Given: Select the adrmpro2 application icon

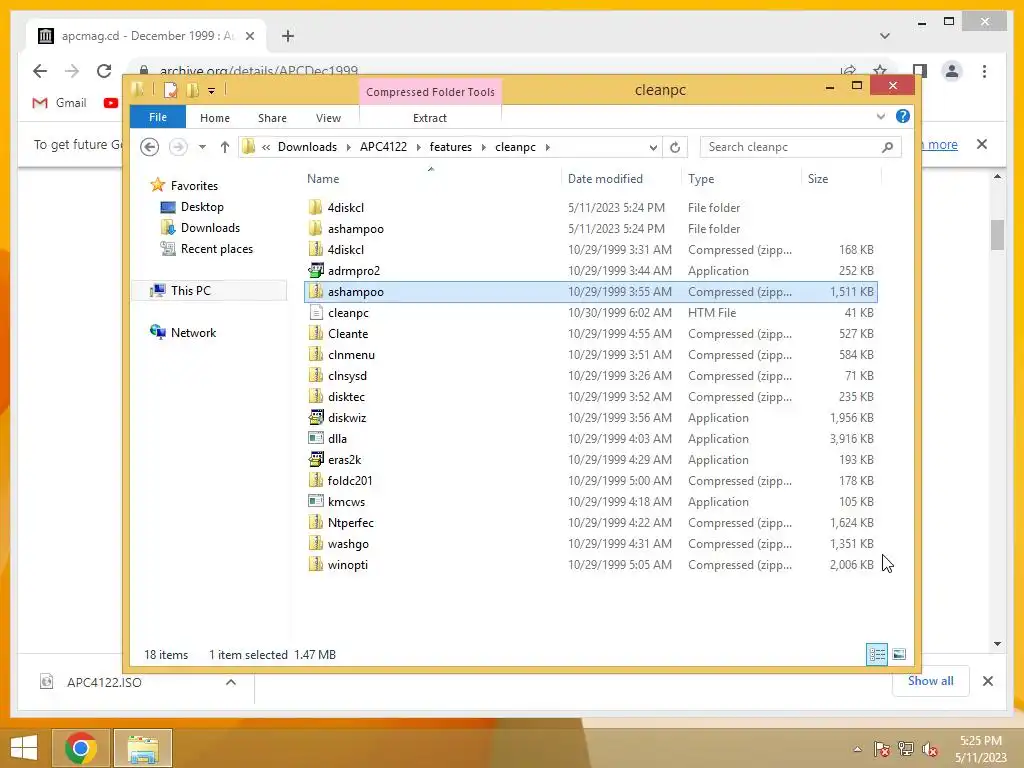Looking at the screenshot, I should click(316, 270).
